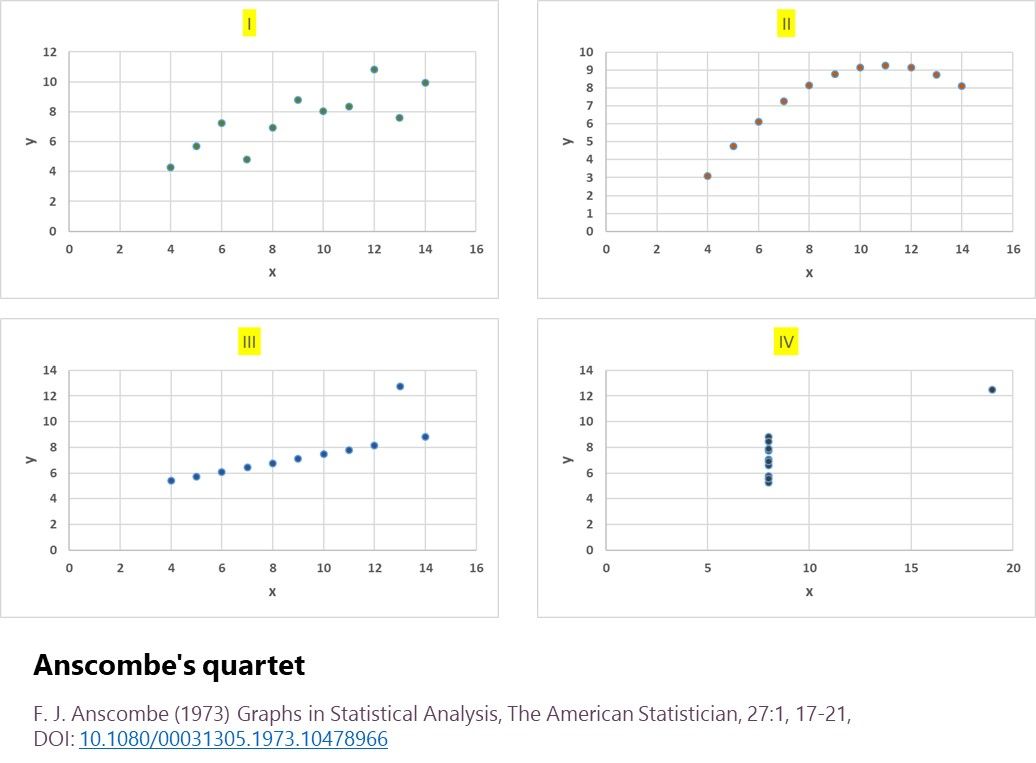Click the outlier point in chart III
The height and width of the screenshot is (763, 1036).
(x=400, y=386)
